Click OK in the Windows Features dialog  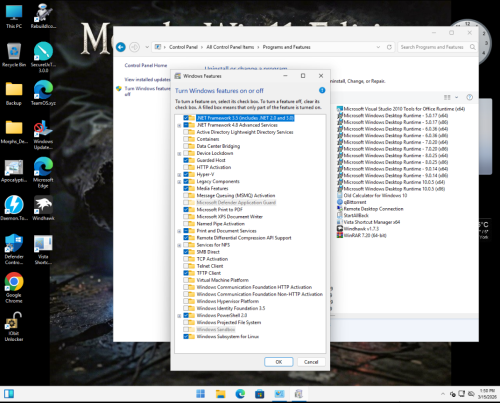pos(279,362)
